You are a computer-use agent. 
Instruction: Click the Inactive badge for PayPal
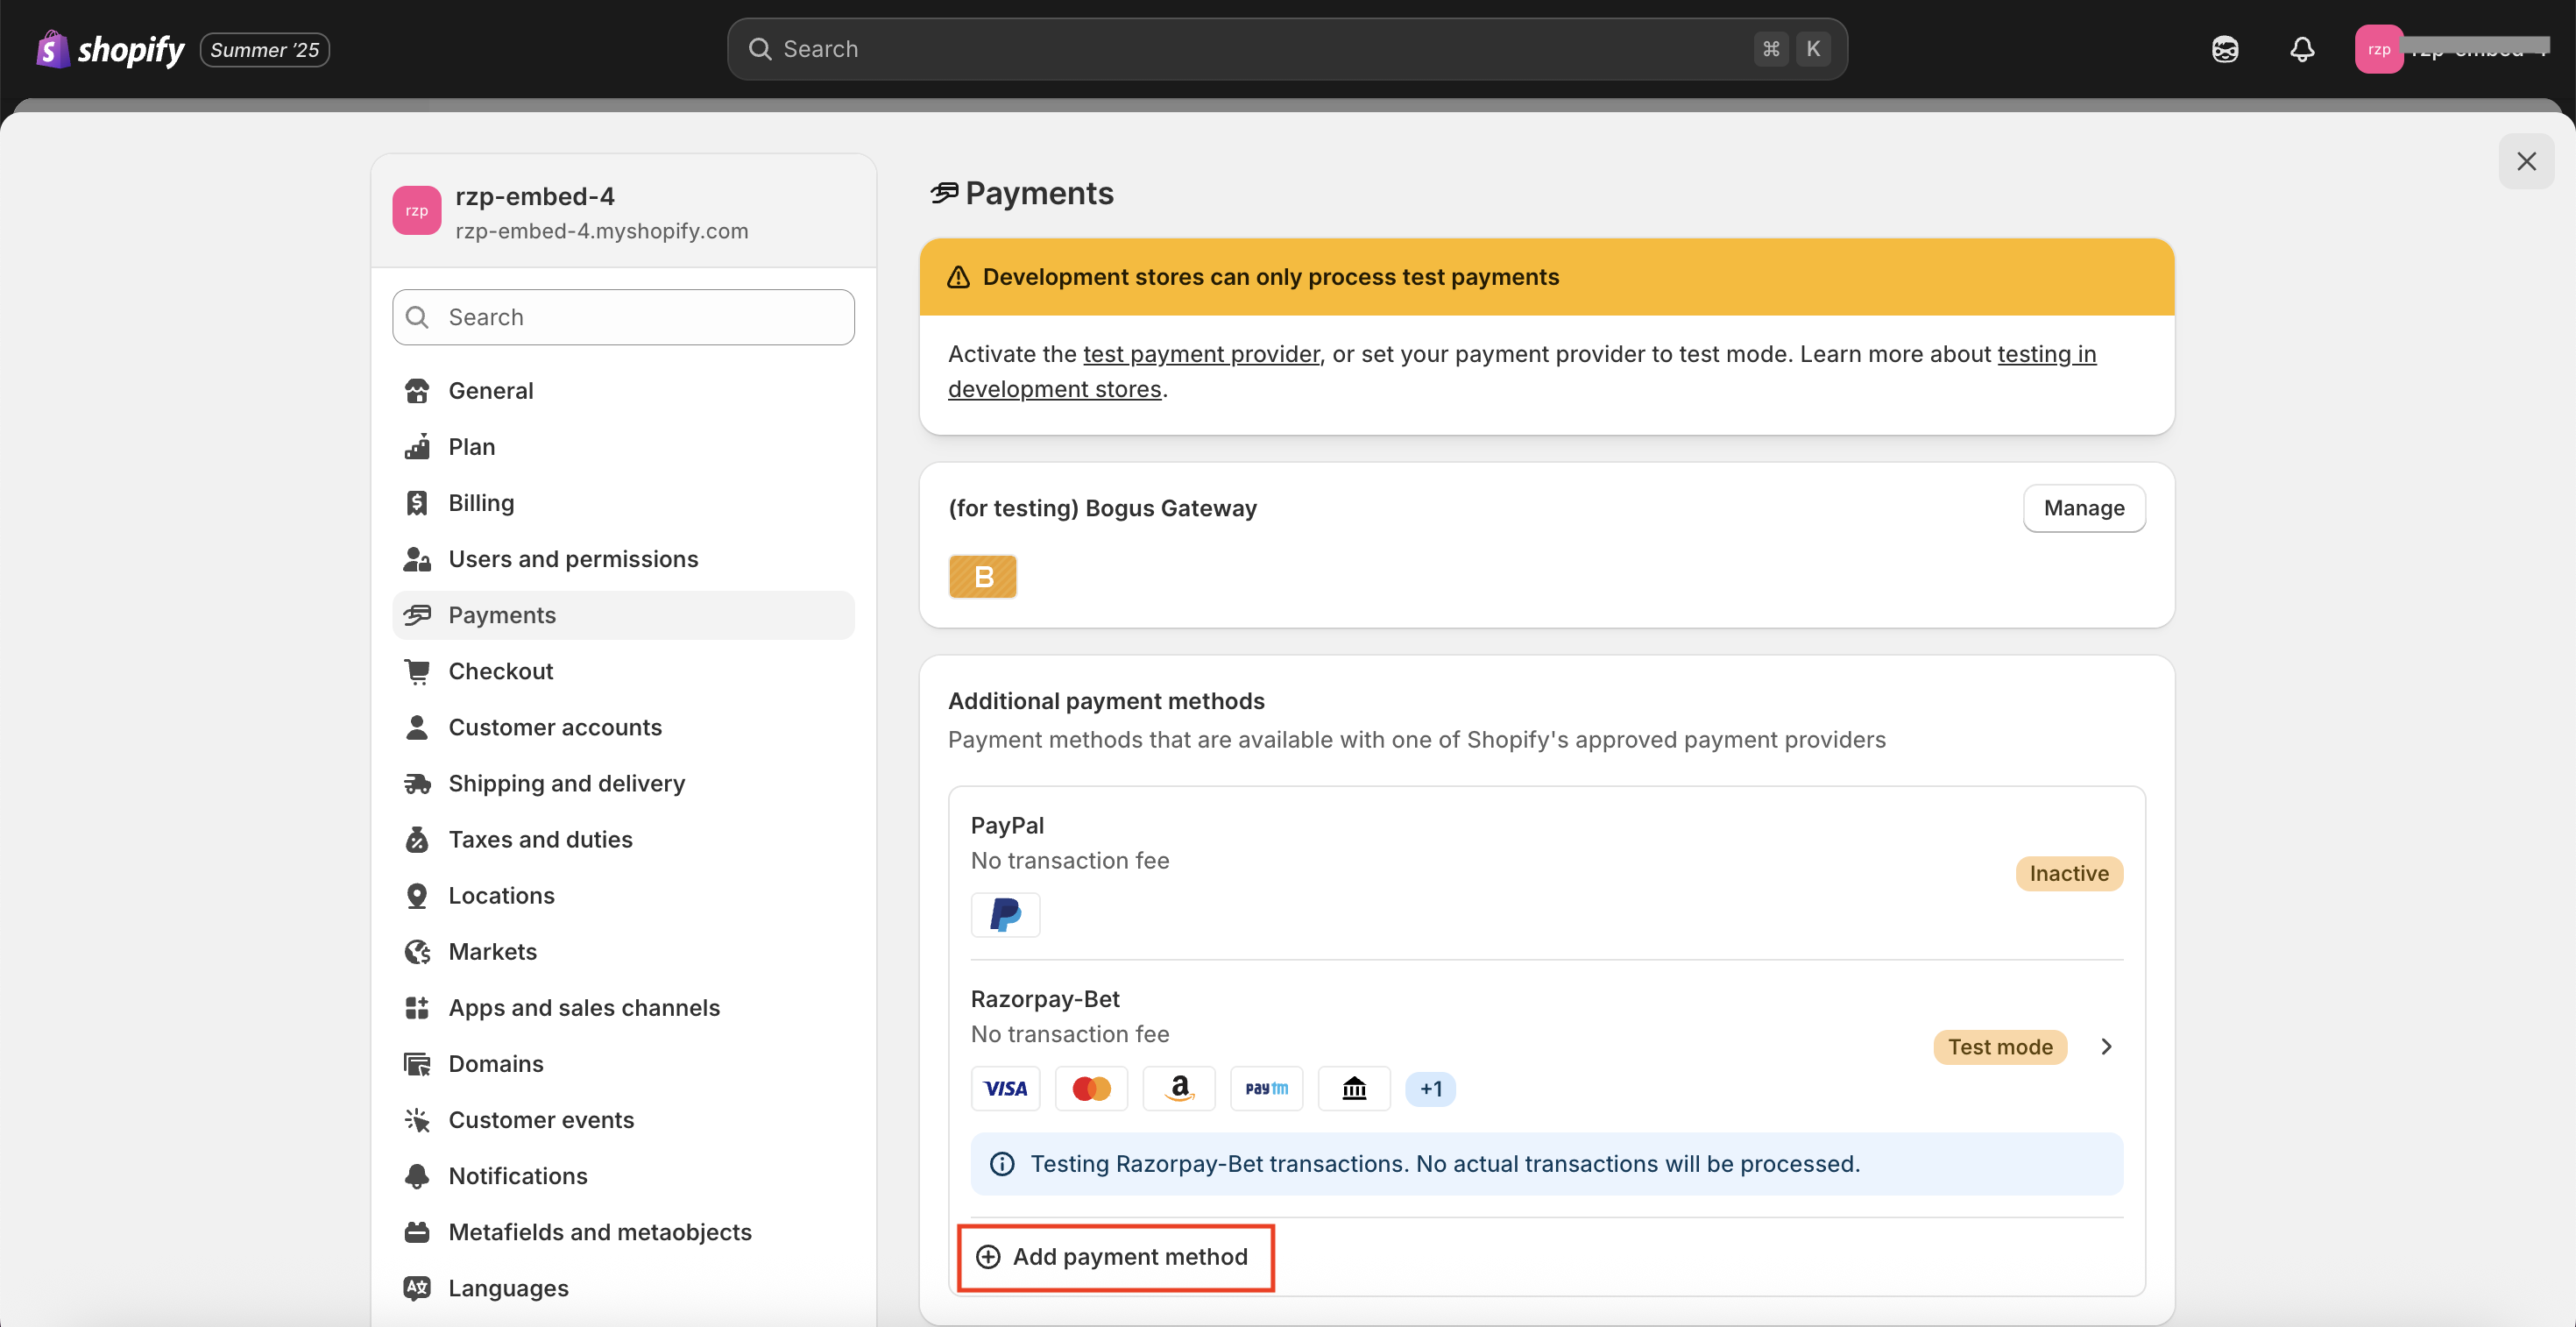2068,873
